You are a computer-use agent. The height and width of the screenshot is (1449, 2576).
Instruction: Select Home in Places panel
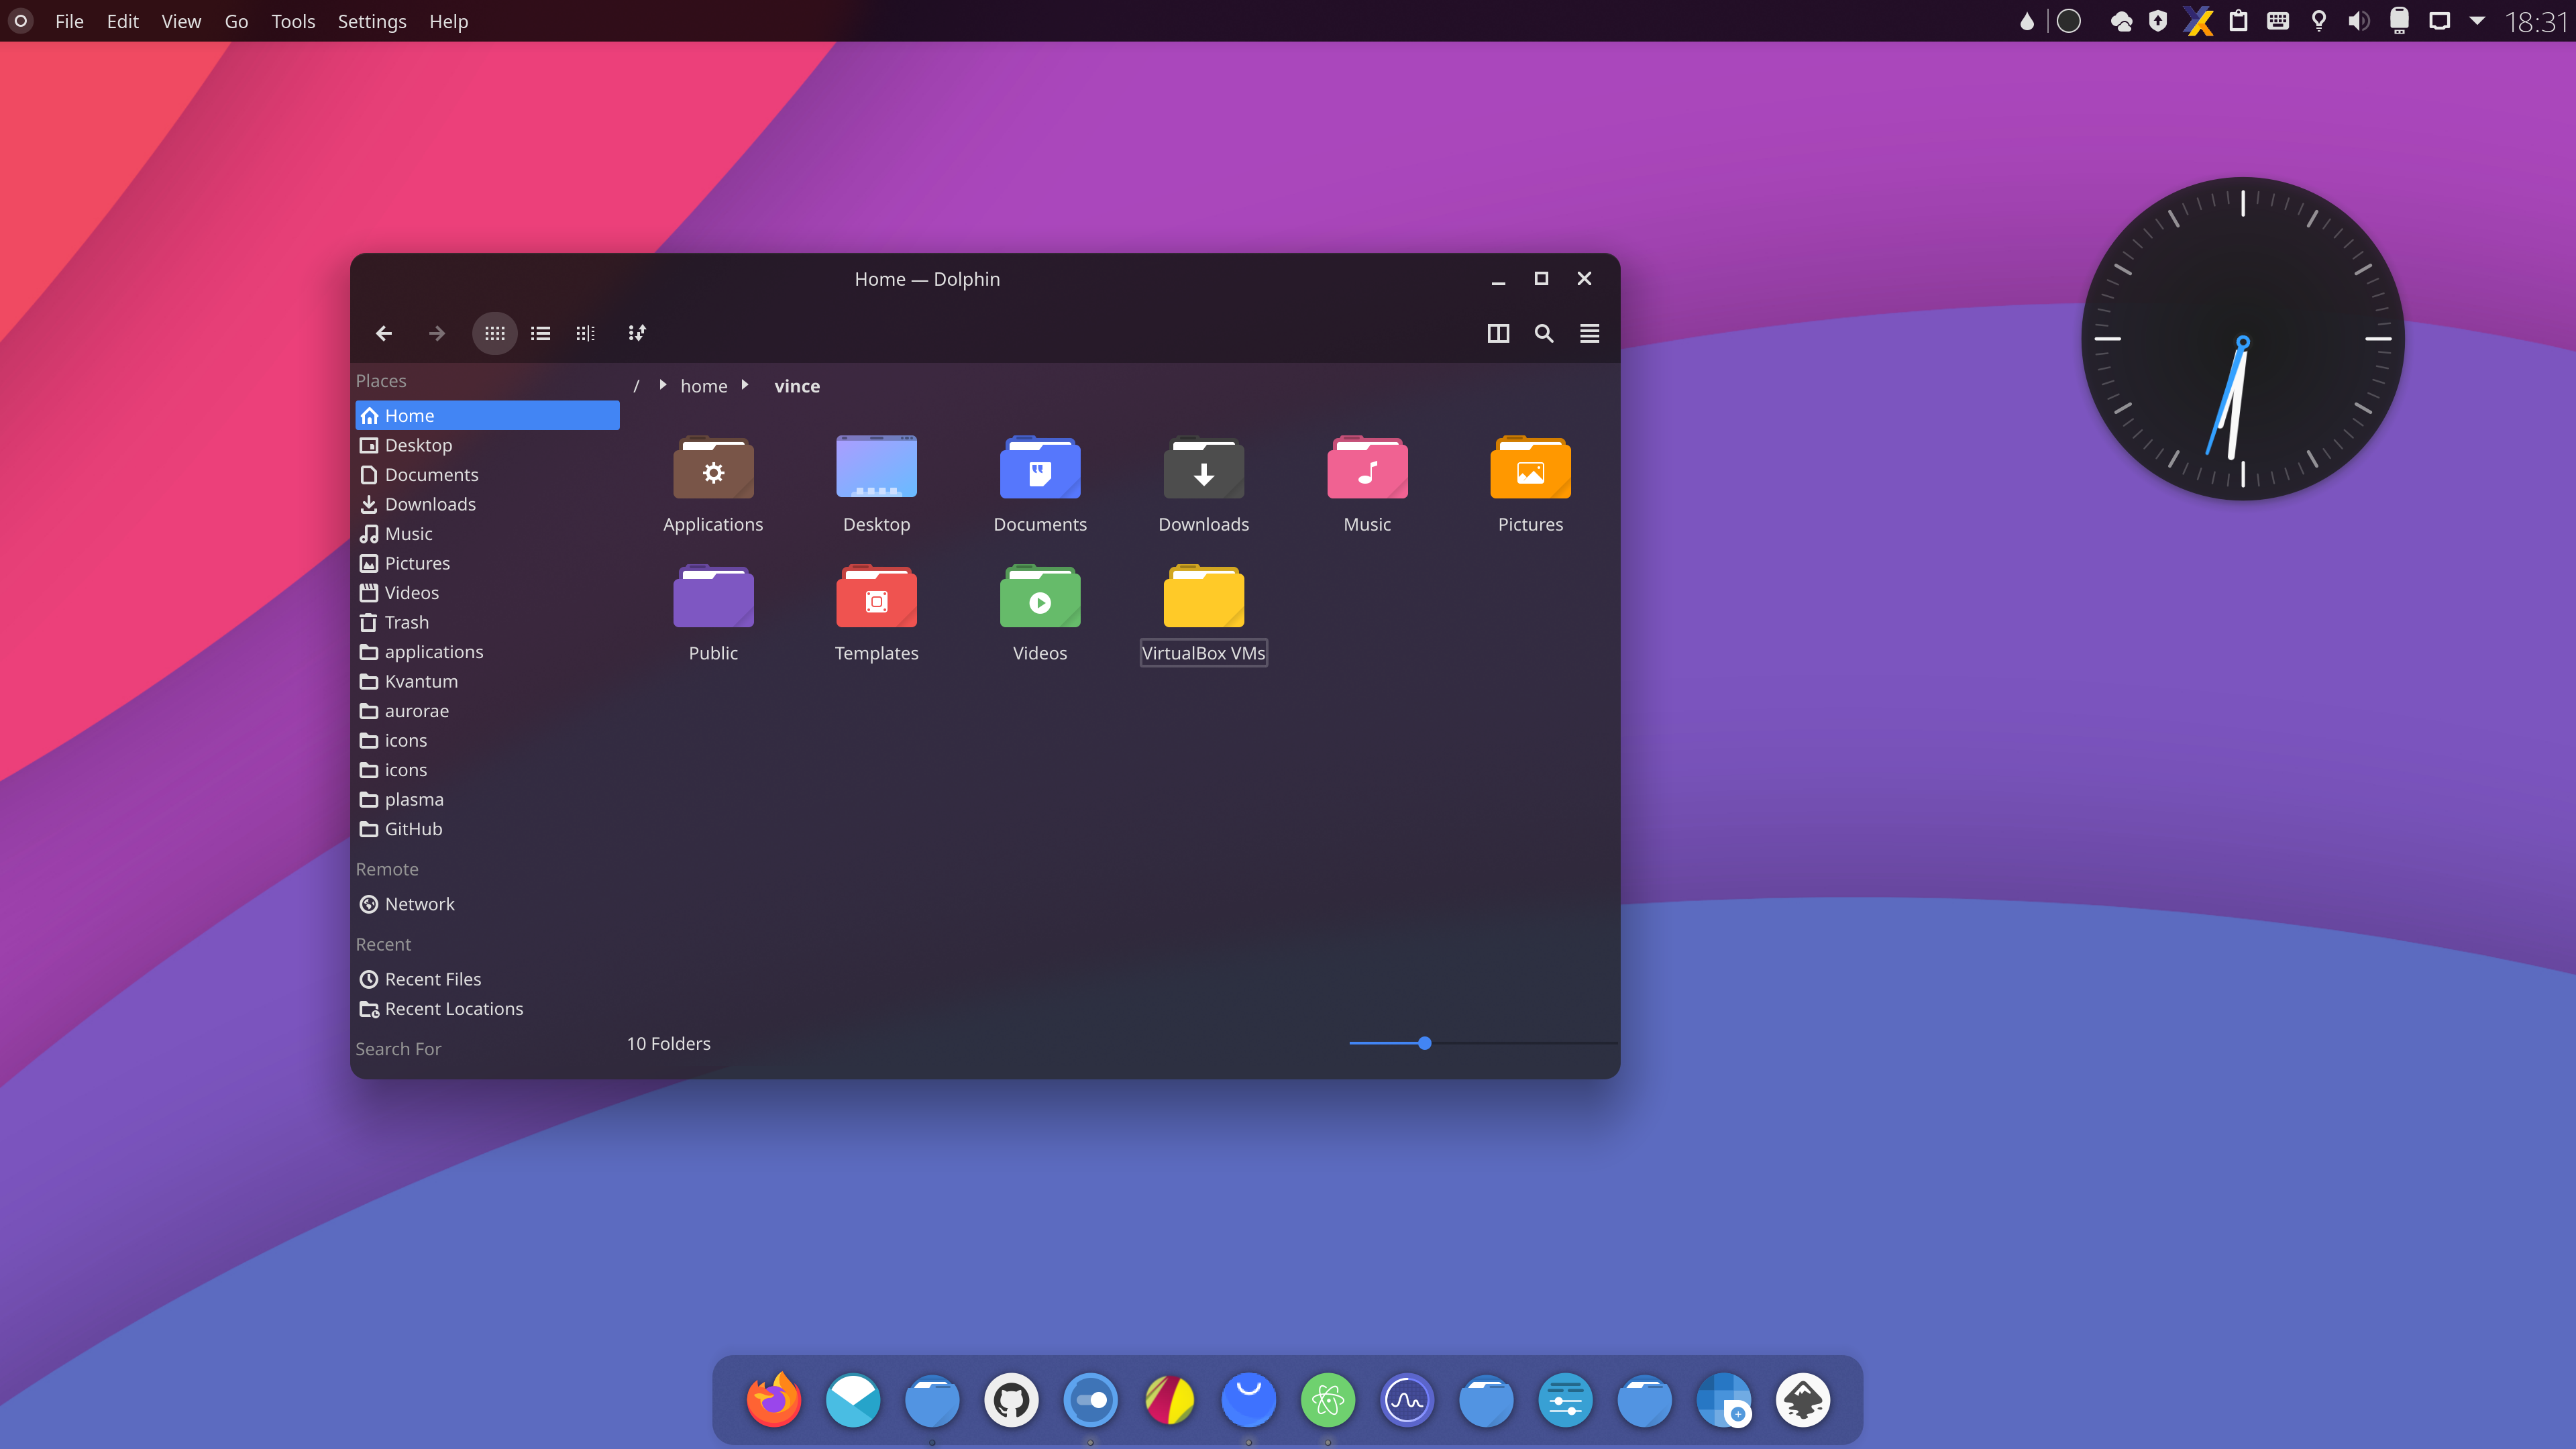pos(487,415)
